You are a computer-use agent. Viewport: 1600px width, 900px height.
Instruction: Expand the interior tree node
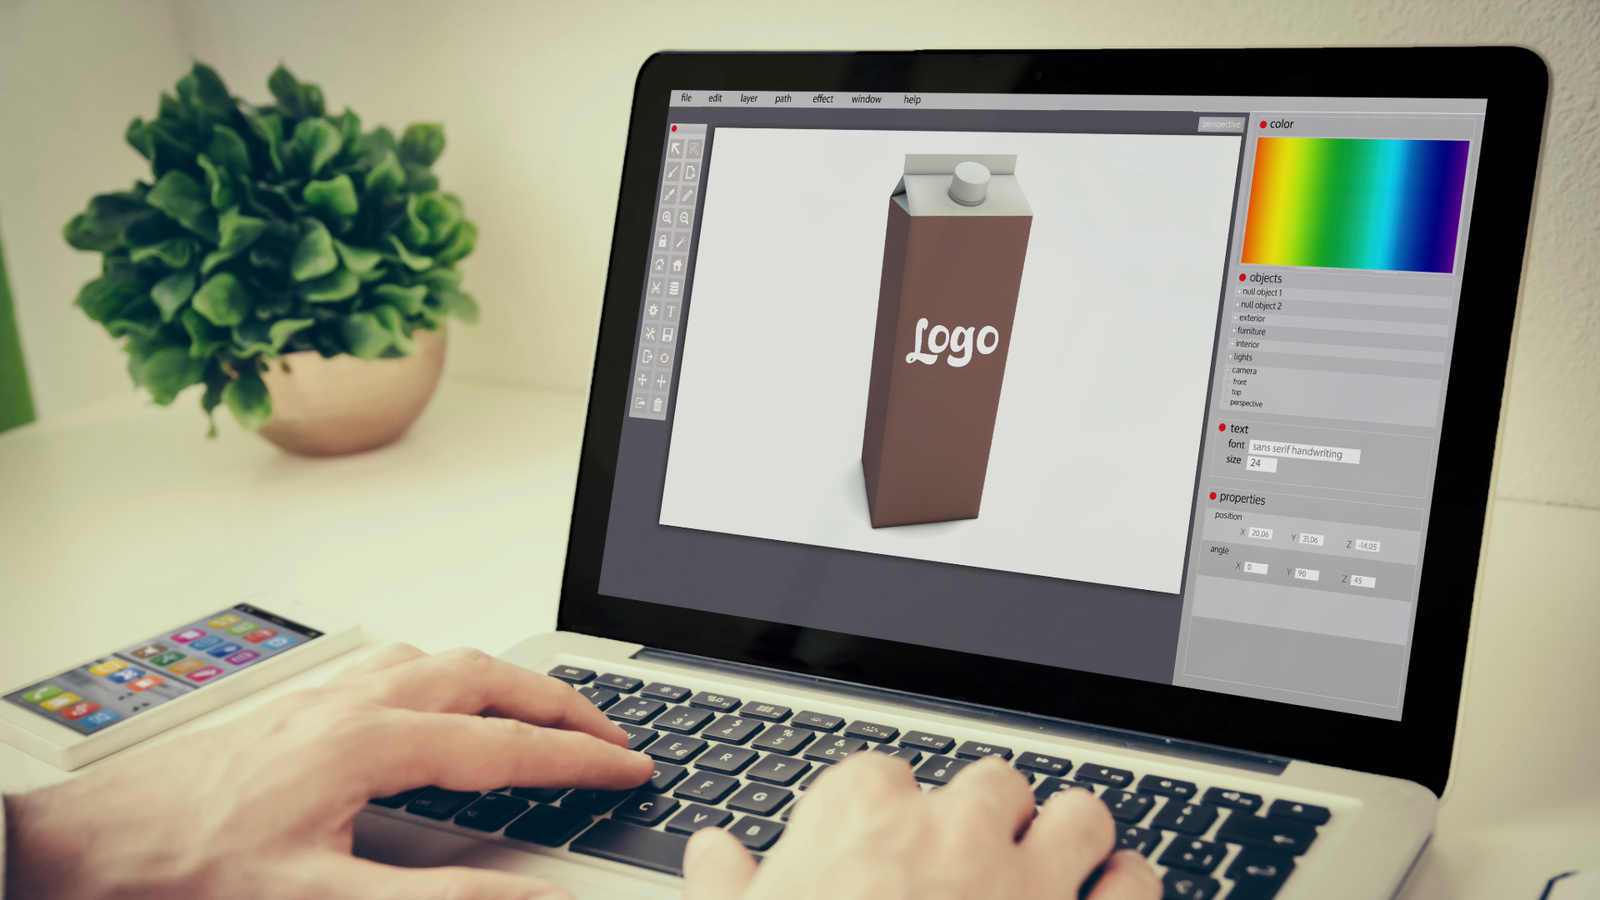[1232, 344]
